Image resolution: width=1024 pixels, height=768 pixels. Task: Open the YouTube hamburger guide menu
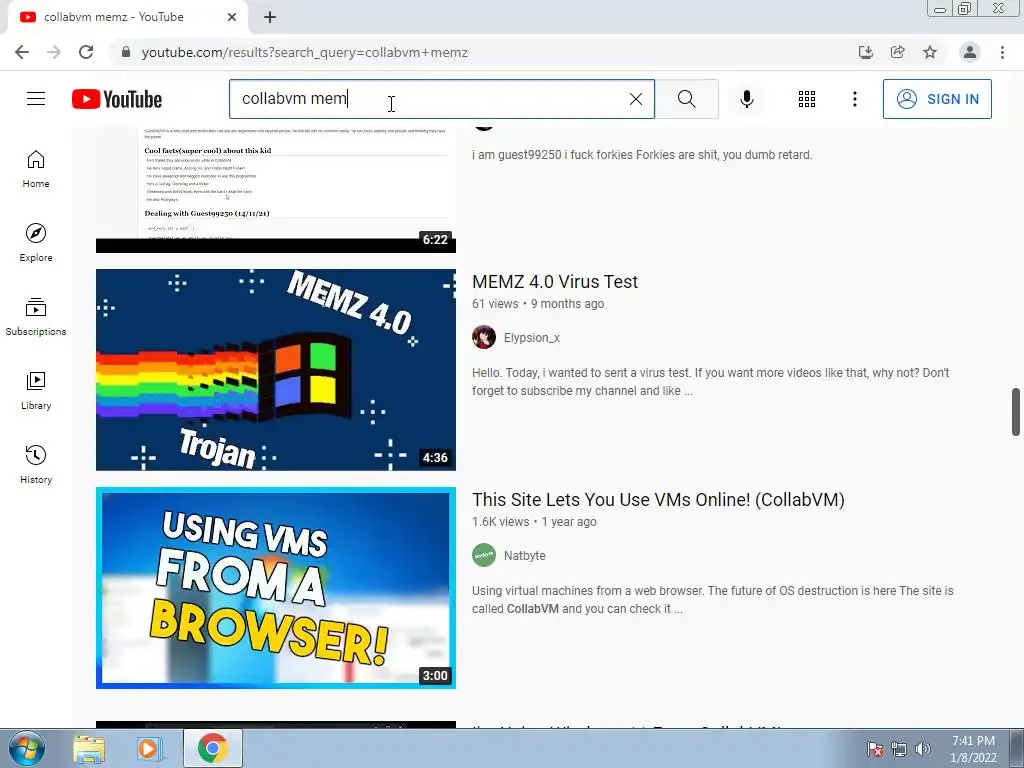pyautogui.click(x=36, y=99)
